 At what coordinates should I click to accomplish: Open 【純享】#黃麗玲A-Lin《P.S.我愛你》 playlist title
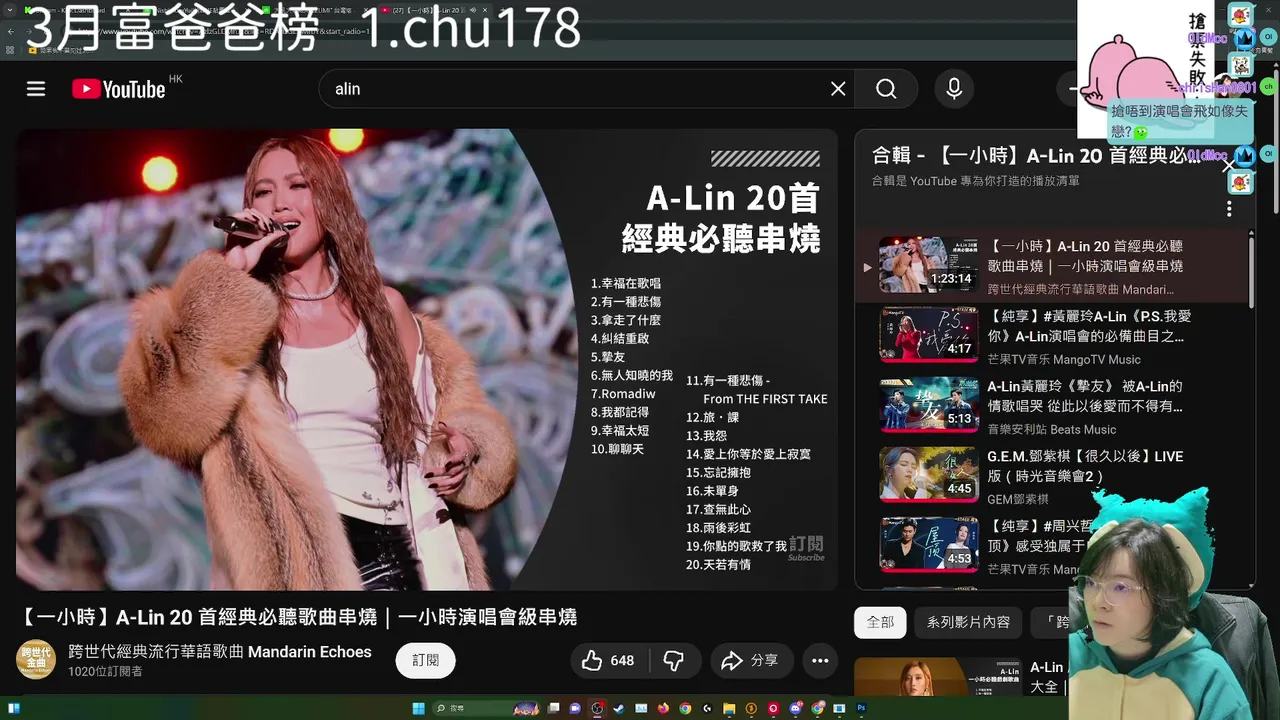pyautogui.click(x=1089, y=326)
